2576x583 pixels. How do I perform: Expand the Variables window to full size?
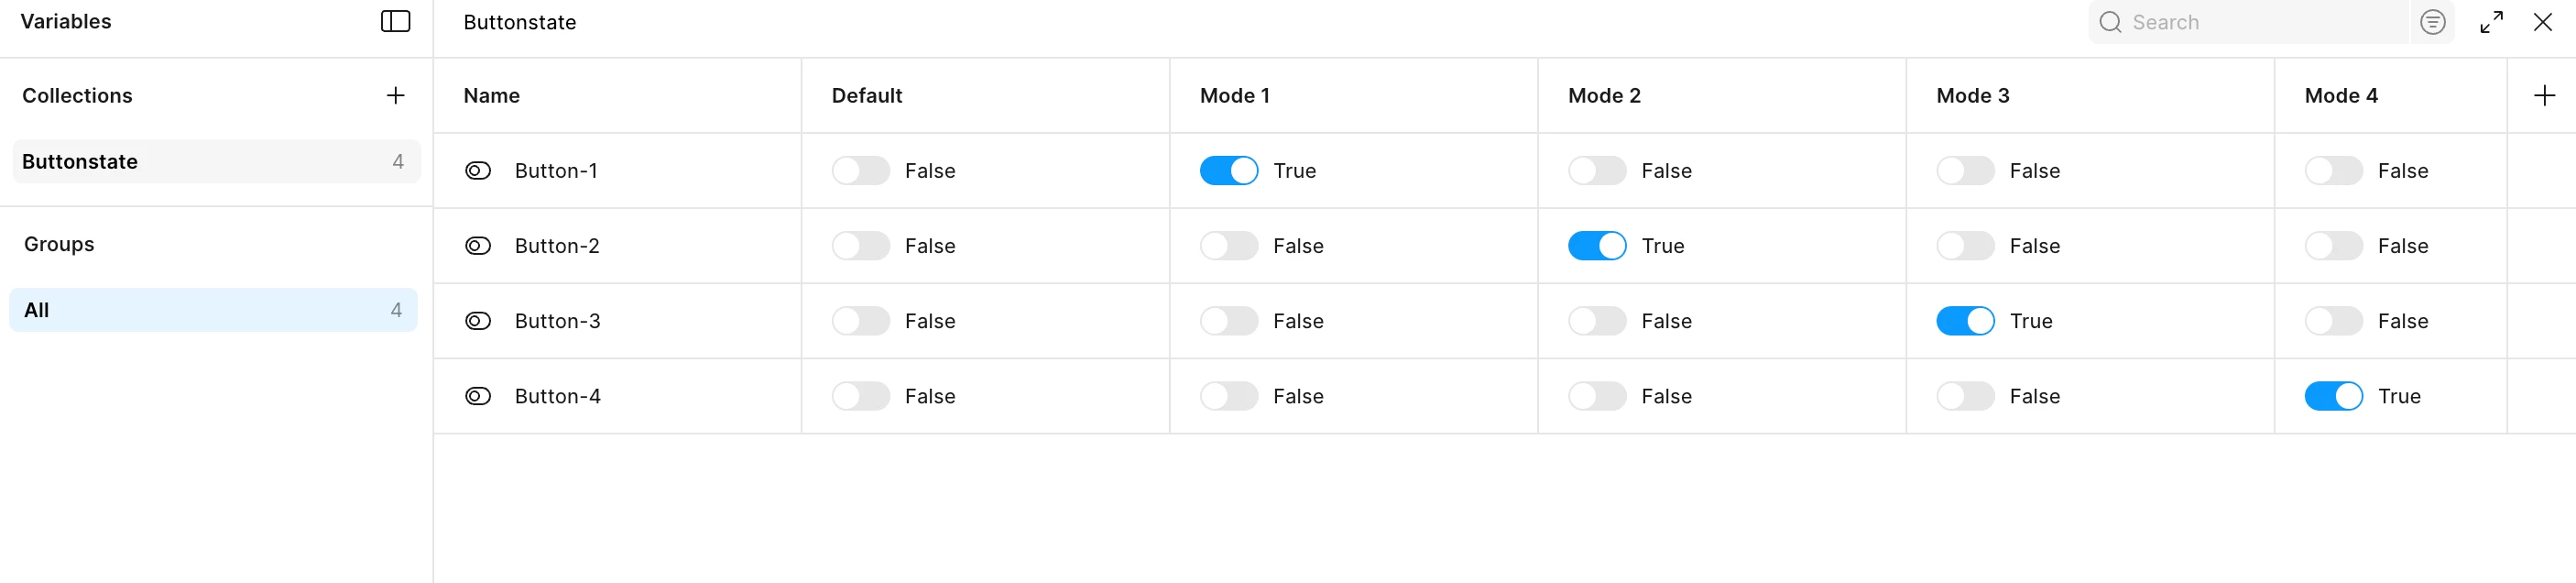(2491, 22)
